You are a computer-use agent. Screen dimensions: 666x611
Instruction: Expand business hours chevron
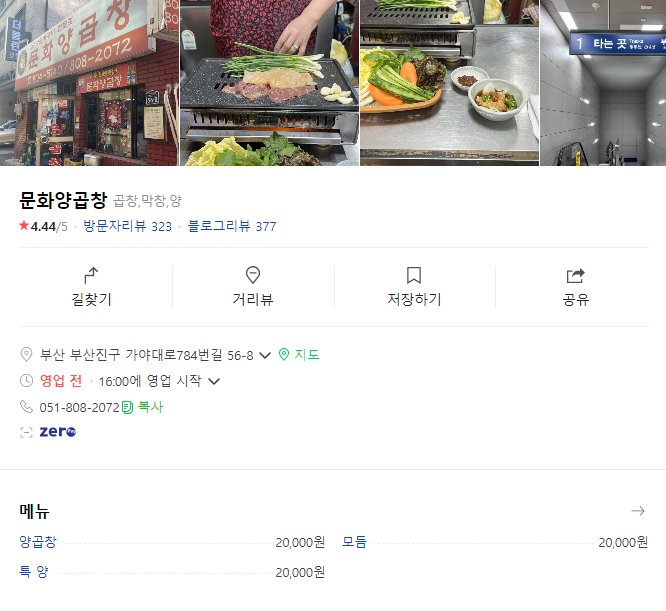(x=214, y=381)
